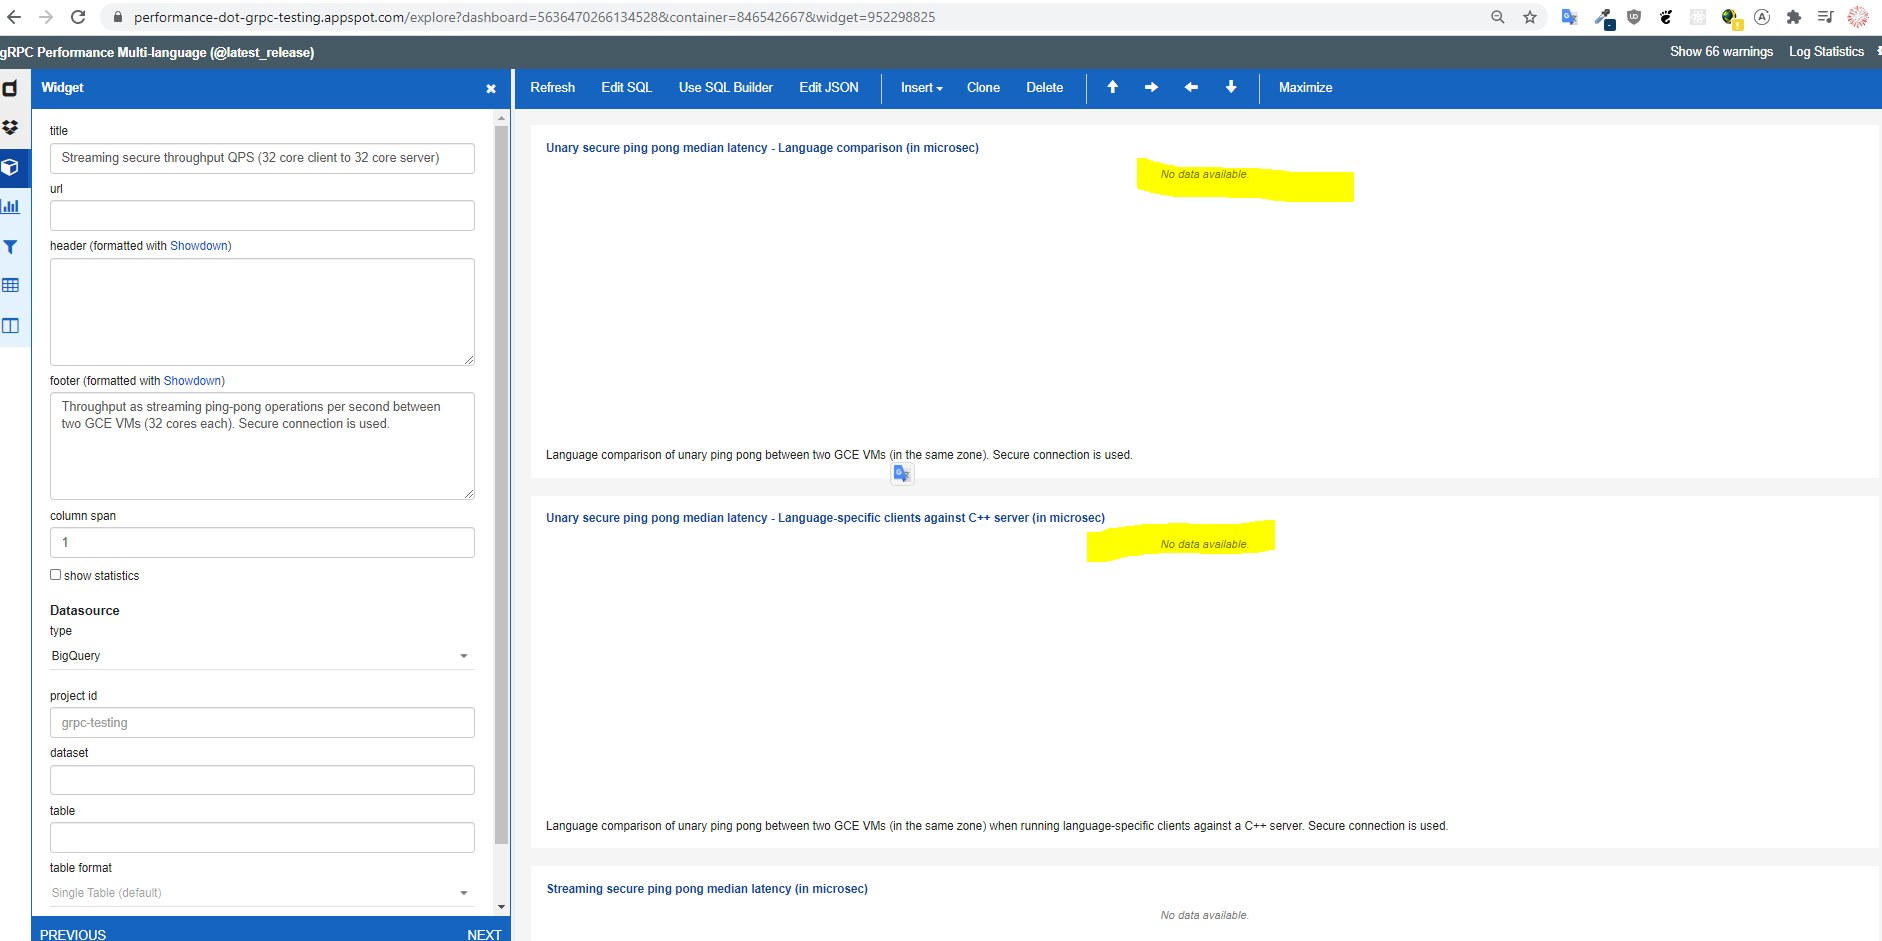Screen dimensions: 1882x941
Task: Move widget left with the left arrow
Action: click(1191, 87)
